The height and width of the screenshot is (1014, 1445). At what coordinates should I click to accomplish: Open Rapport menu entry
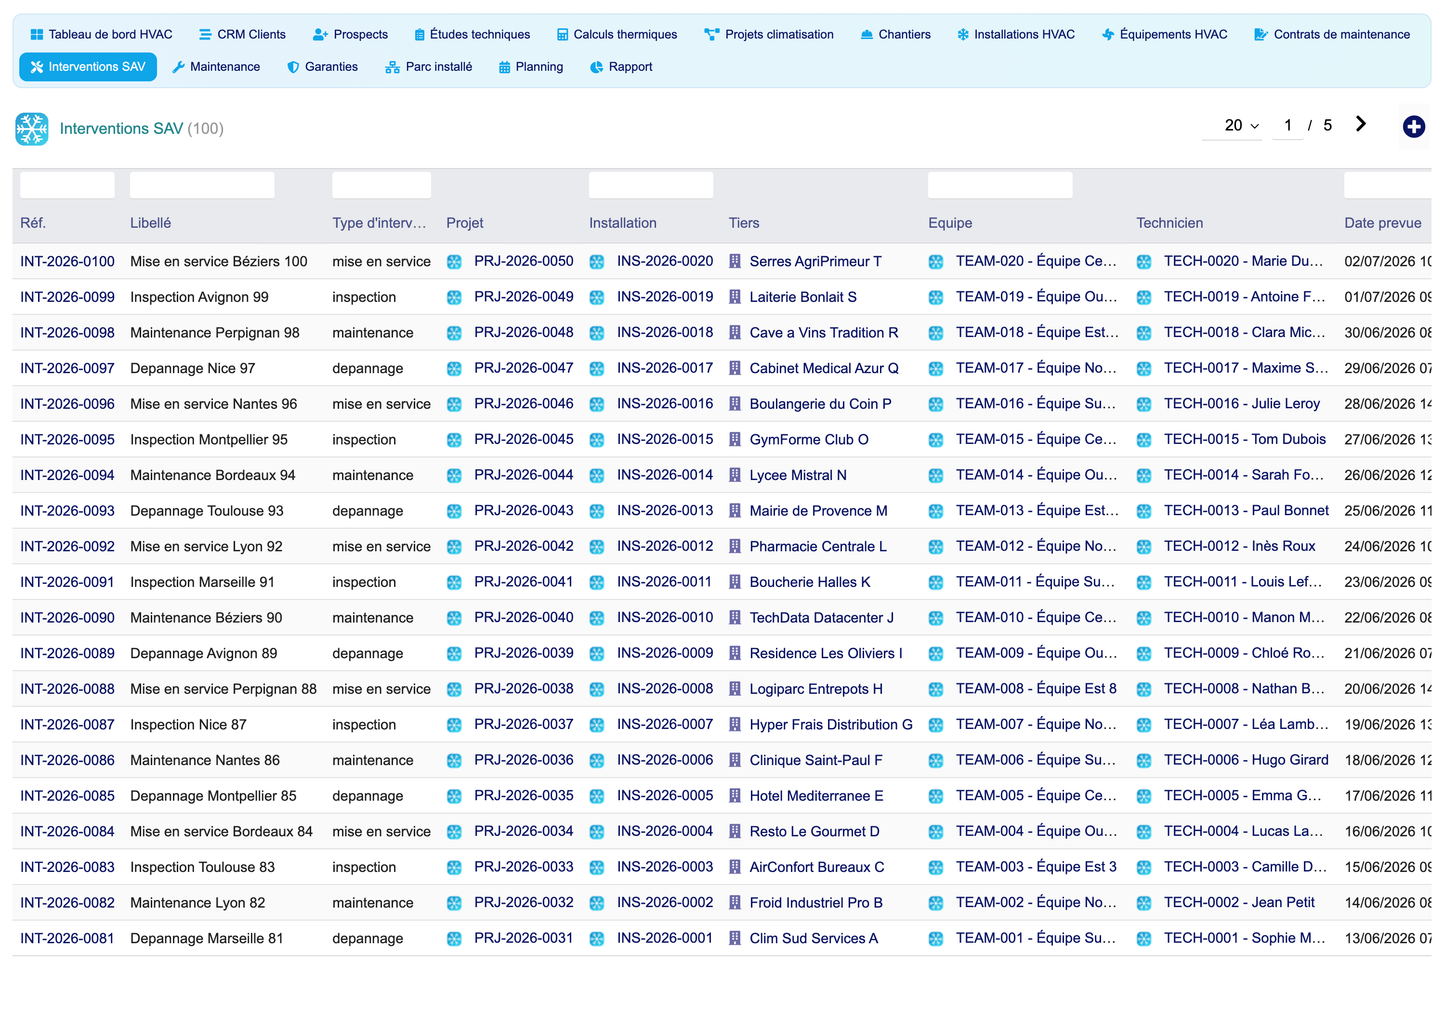click(x=621, y=67)
